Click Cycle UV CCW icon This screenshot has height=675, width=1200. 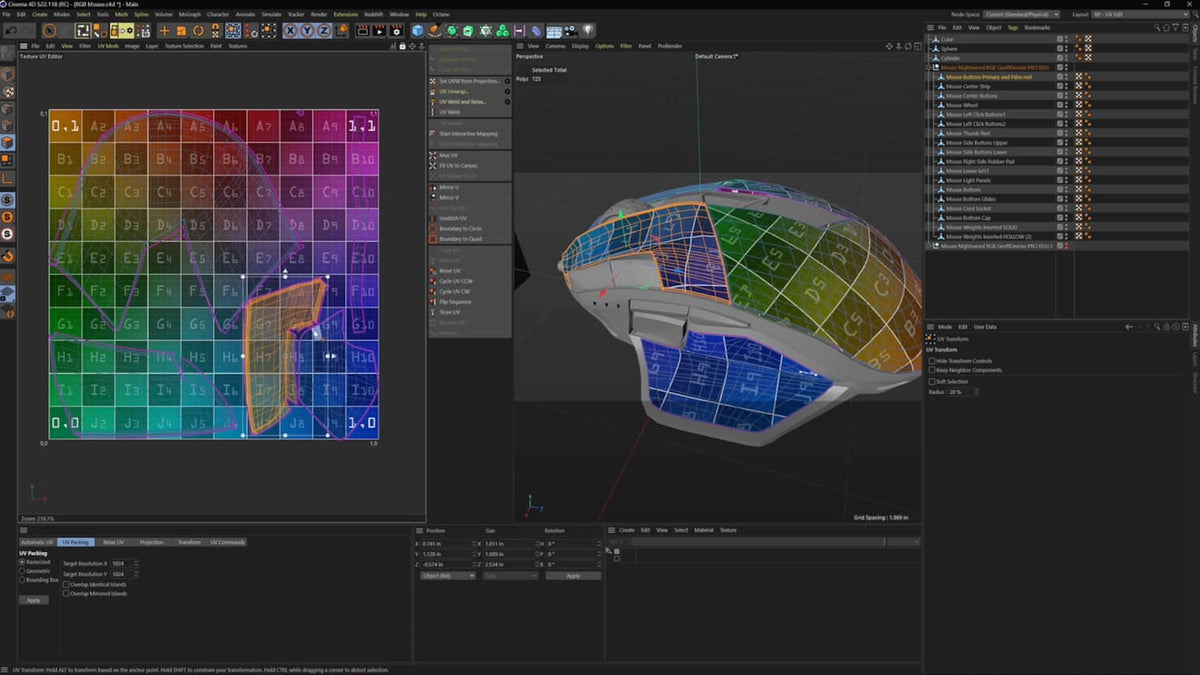432,281
